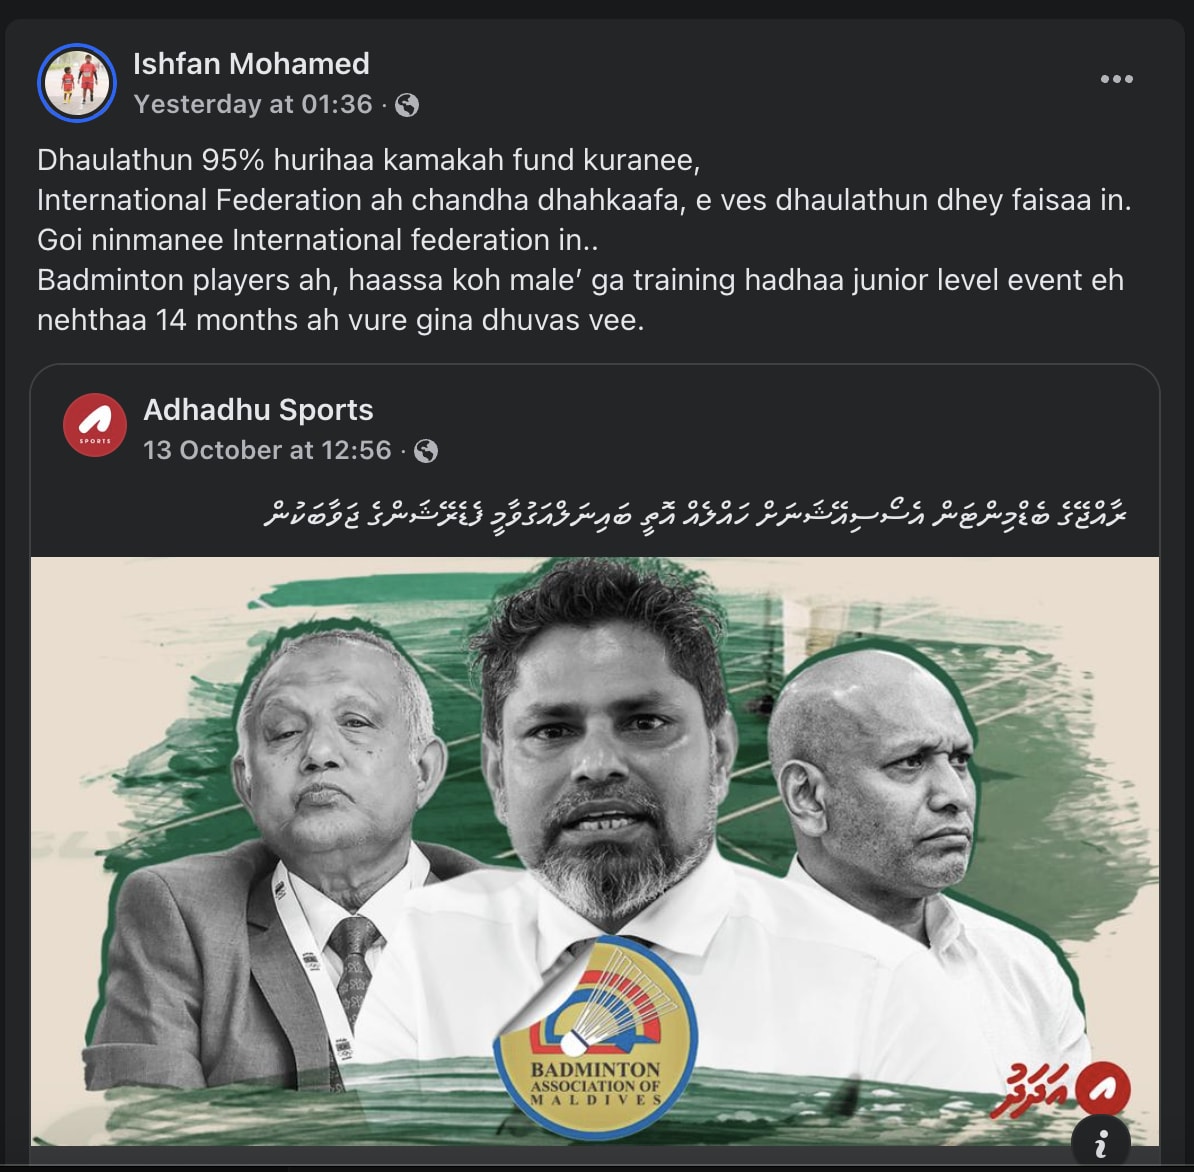This screenshot has width=1194, height=1172.
Task: Click the red Adhadhu watermark in image corner
Action: coord(1060,1089)
